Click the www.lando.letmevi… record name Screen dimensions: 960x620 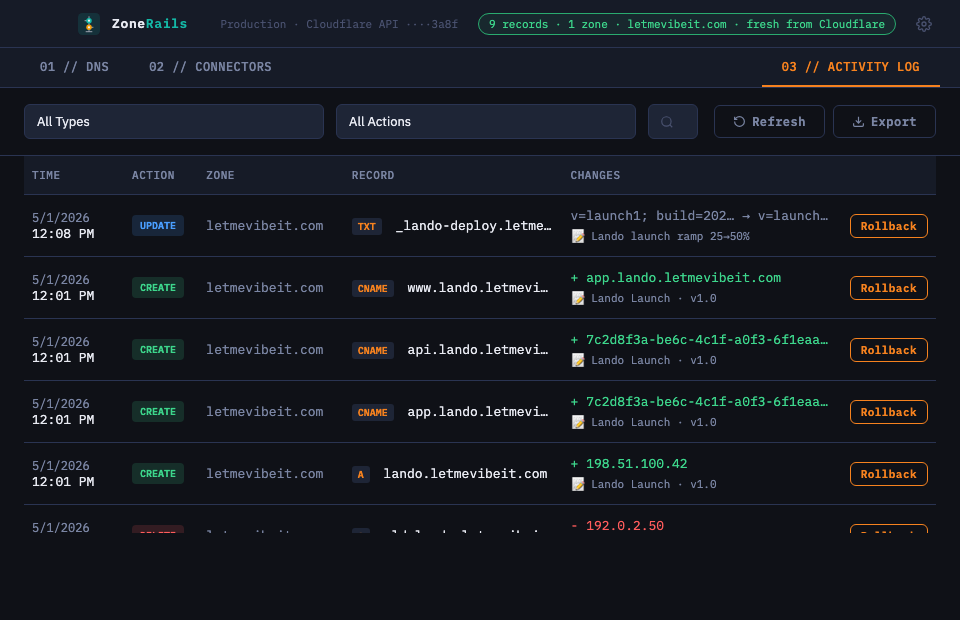coord(478,288)
